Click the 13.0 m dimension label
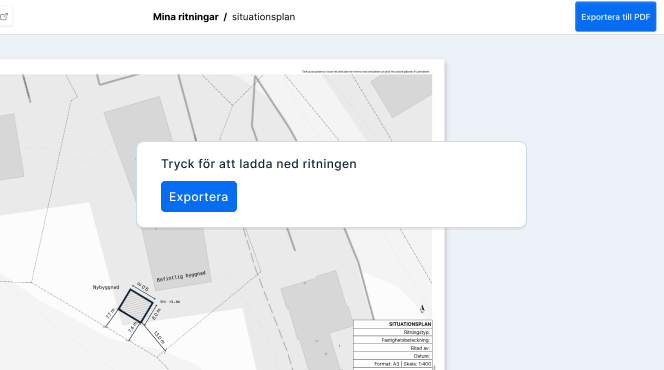The image size is (664, 370). [159, 337]
